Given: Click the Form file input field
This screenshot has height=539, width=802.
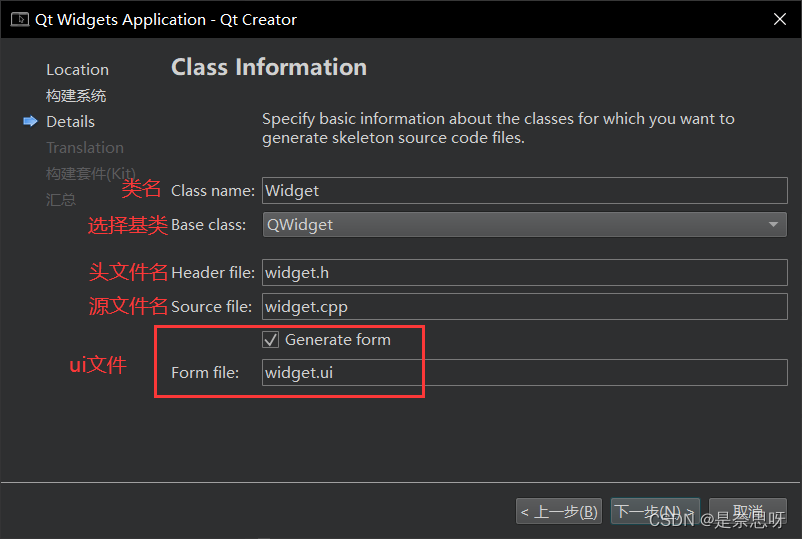Looking at the screenshot, I should point(525,373).
